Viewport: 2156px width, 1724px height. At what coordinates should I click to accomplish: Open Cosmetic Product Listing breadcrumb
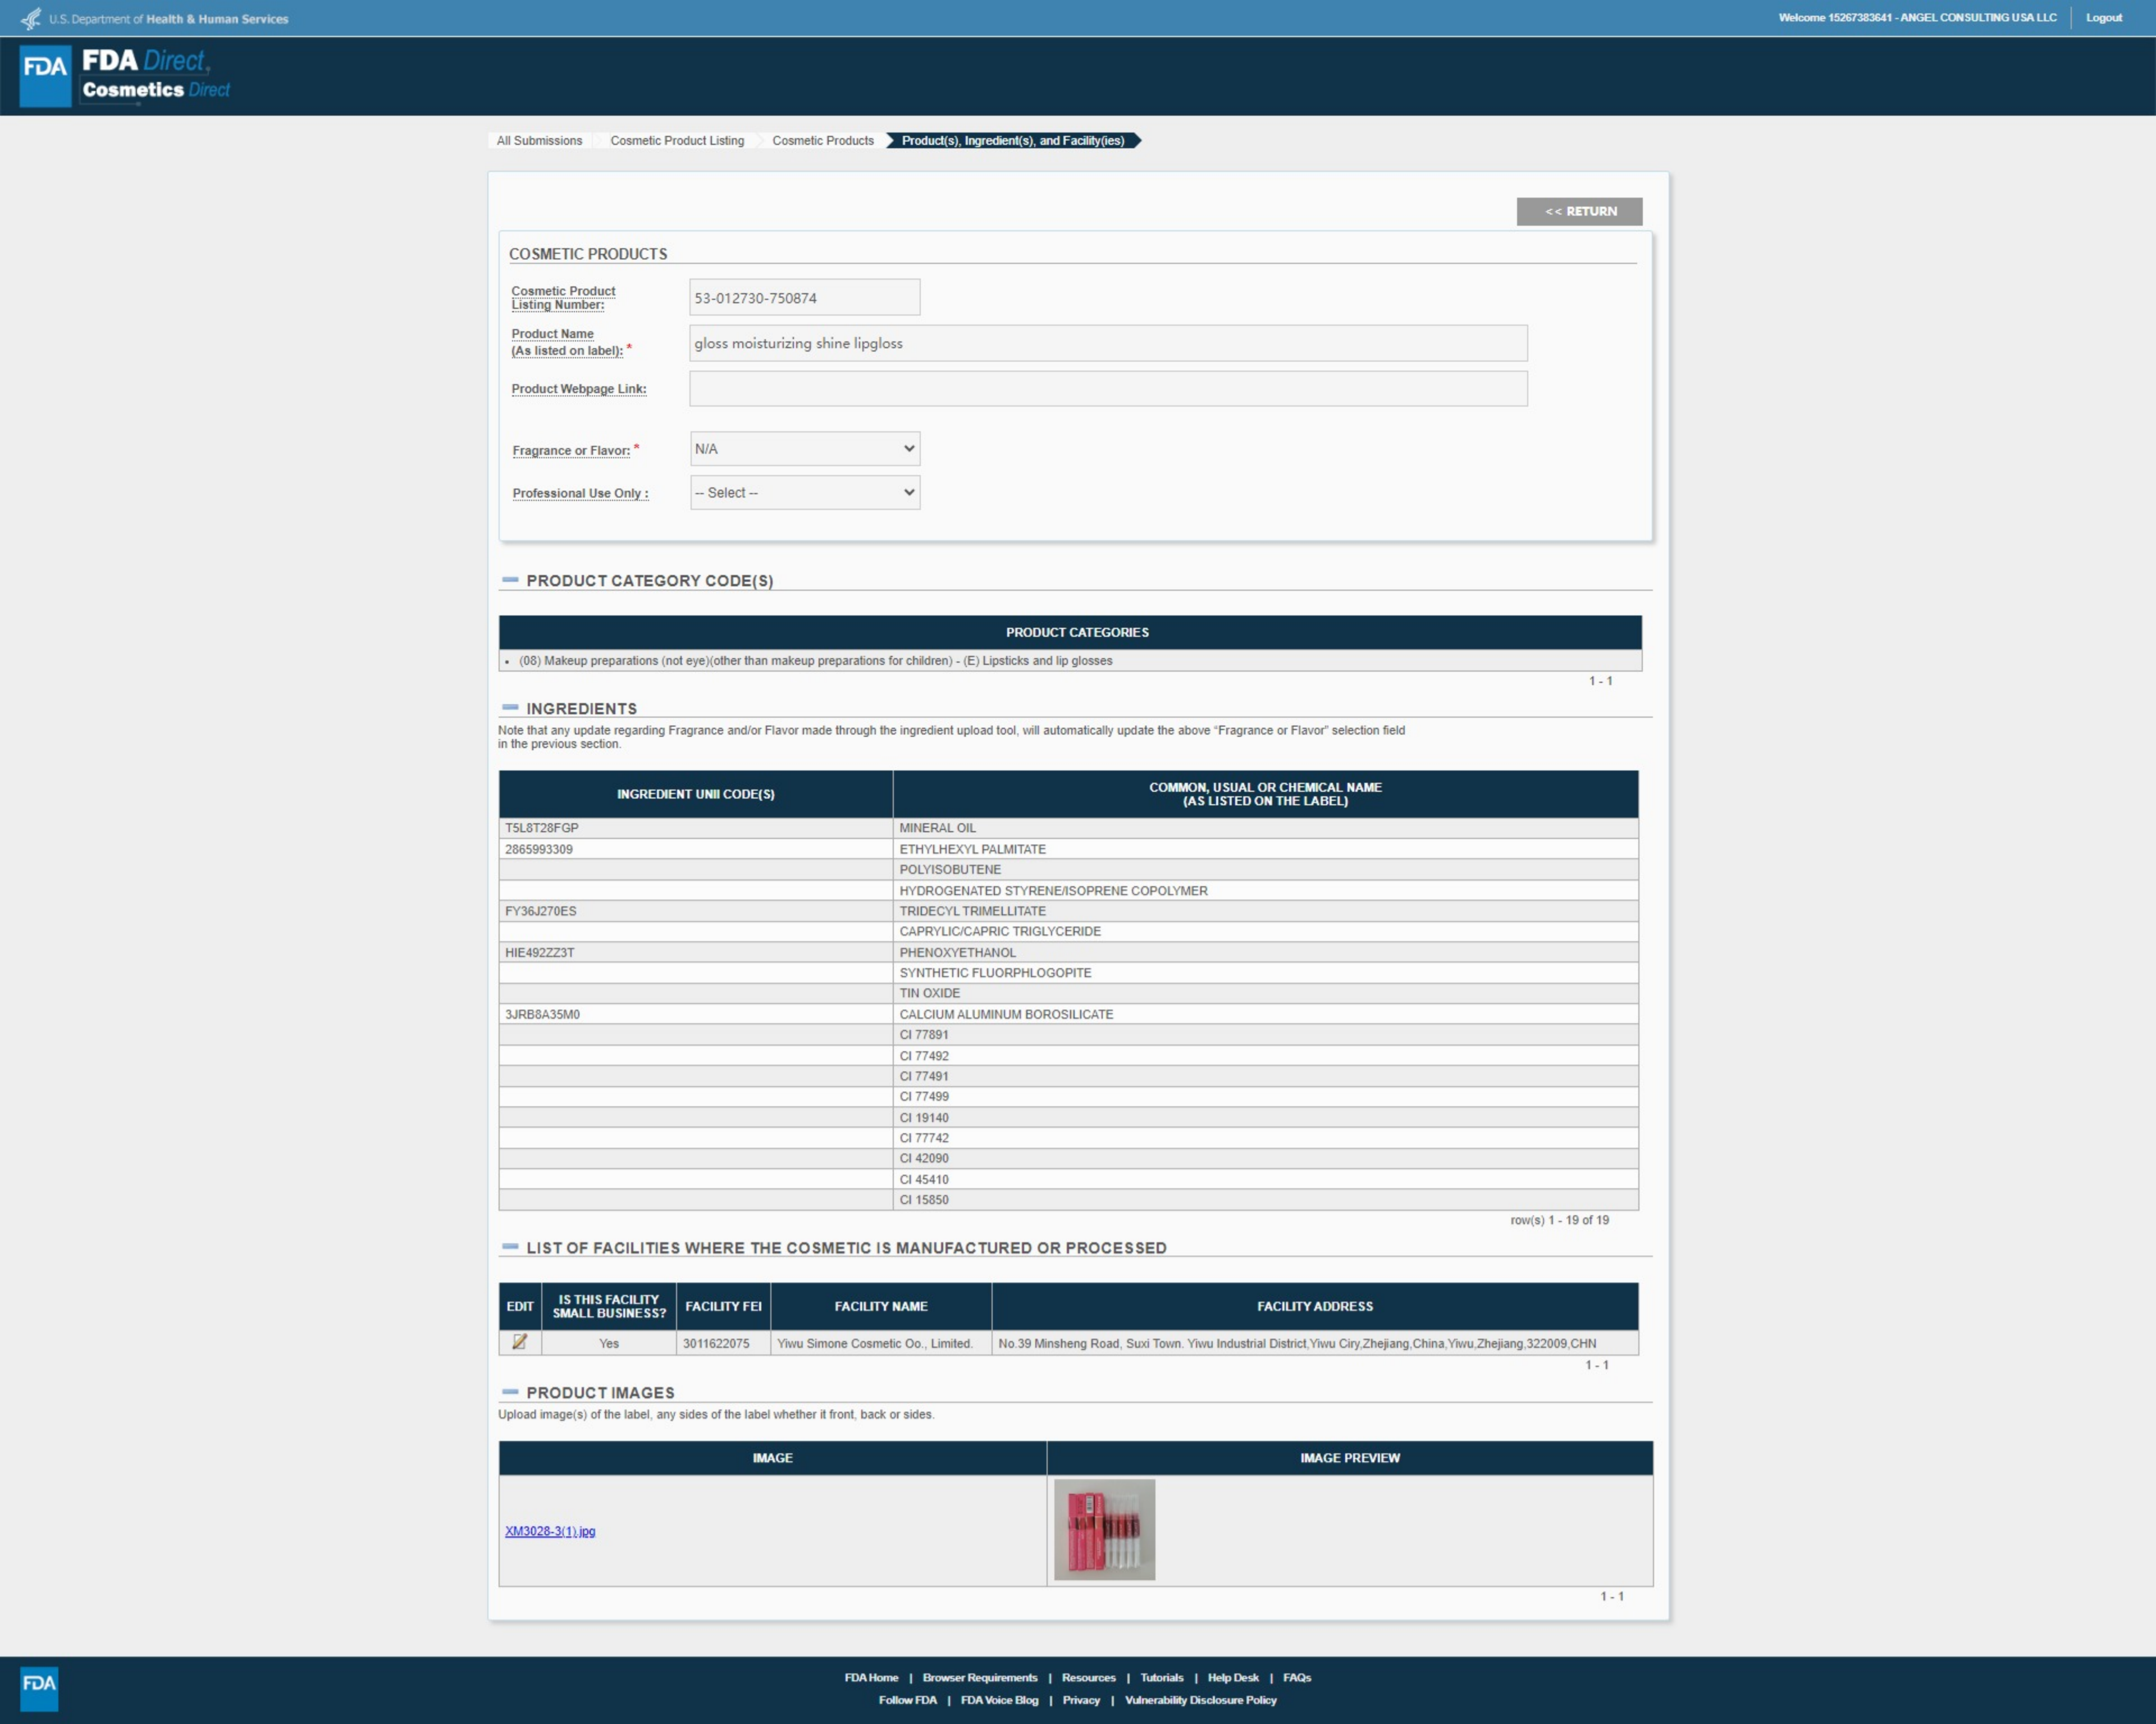[677, 141]
